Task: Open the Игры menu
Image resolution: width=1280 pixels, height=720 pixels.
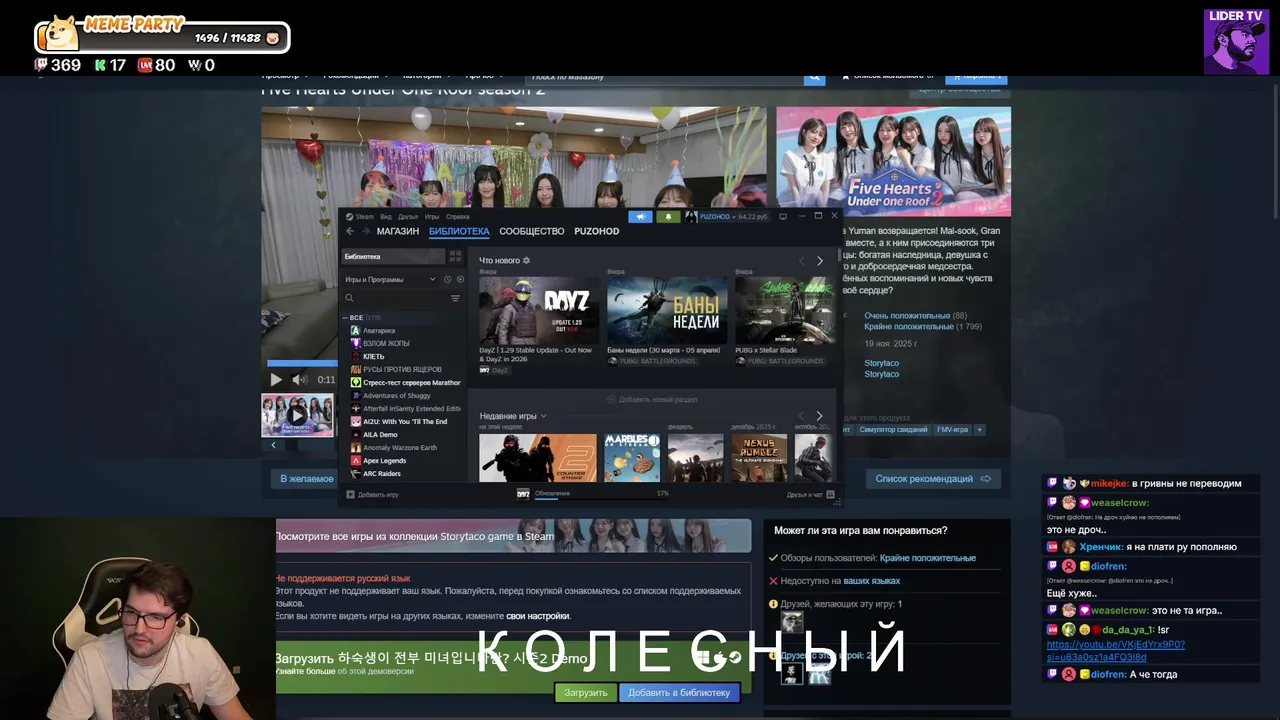Action: 432,216
